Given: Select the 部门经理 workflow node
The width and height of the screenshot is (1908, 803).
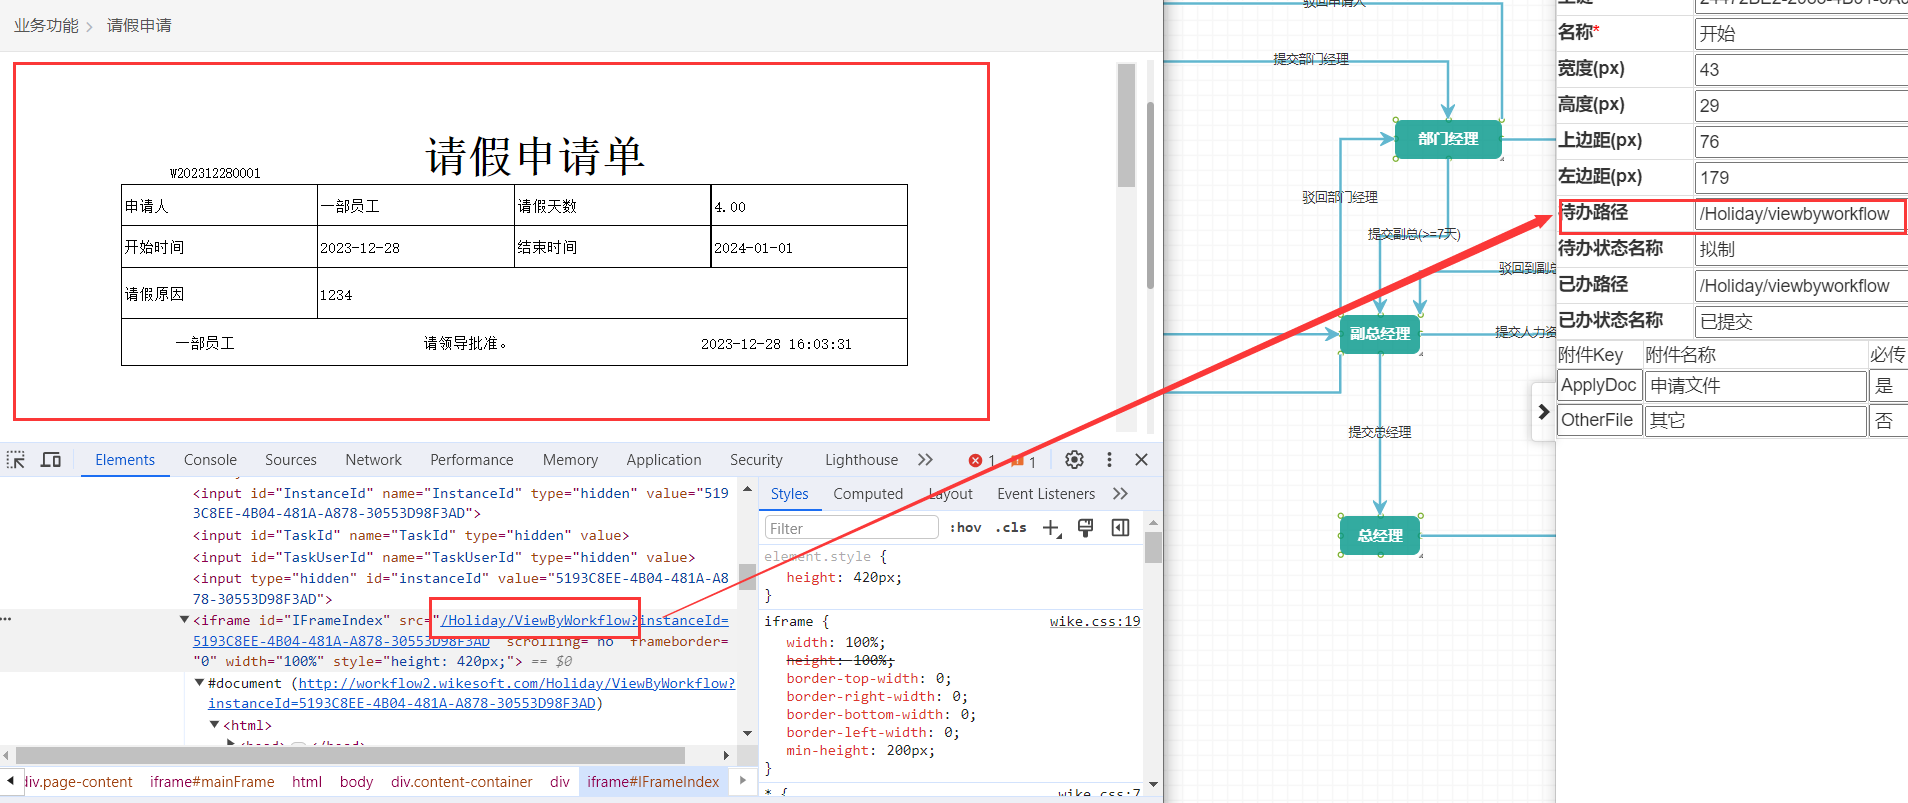Looking at the screenshot, I should [x=1448, y=139].
